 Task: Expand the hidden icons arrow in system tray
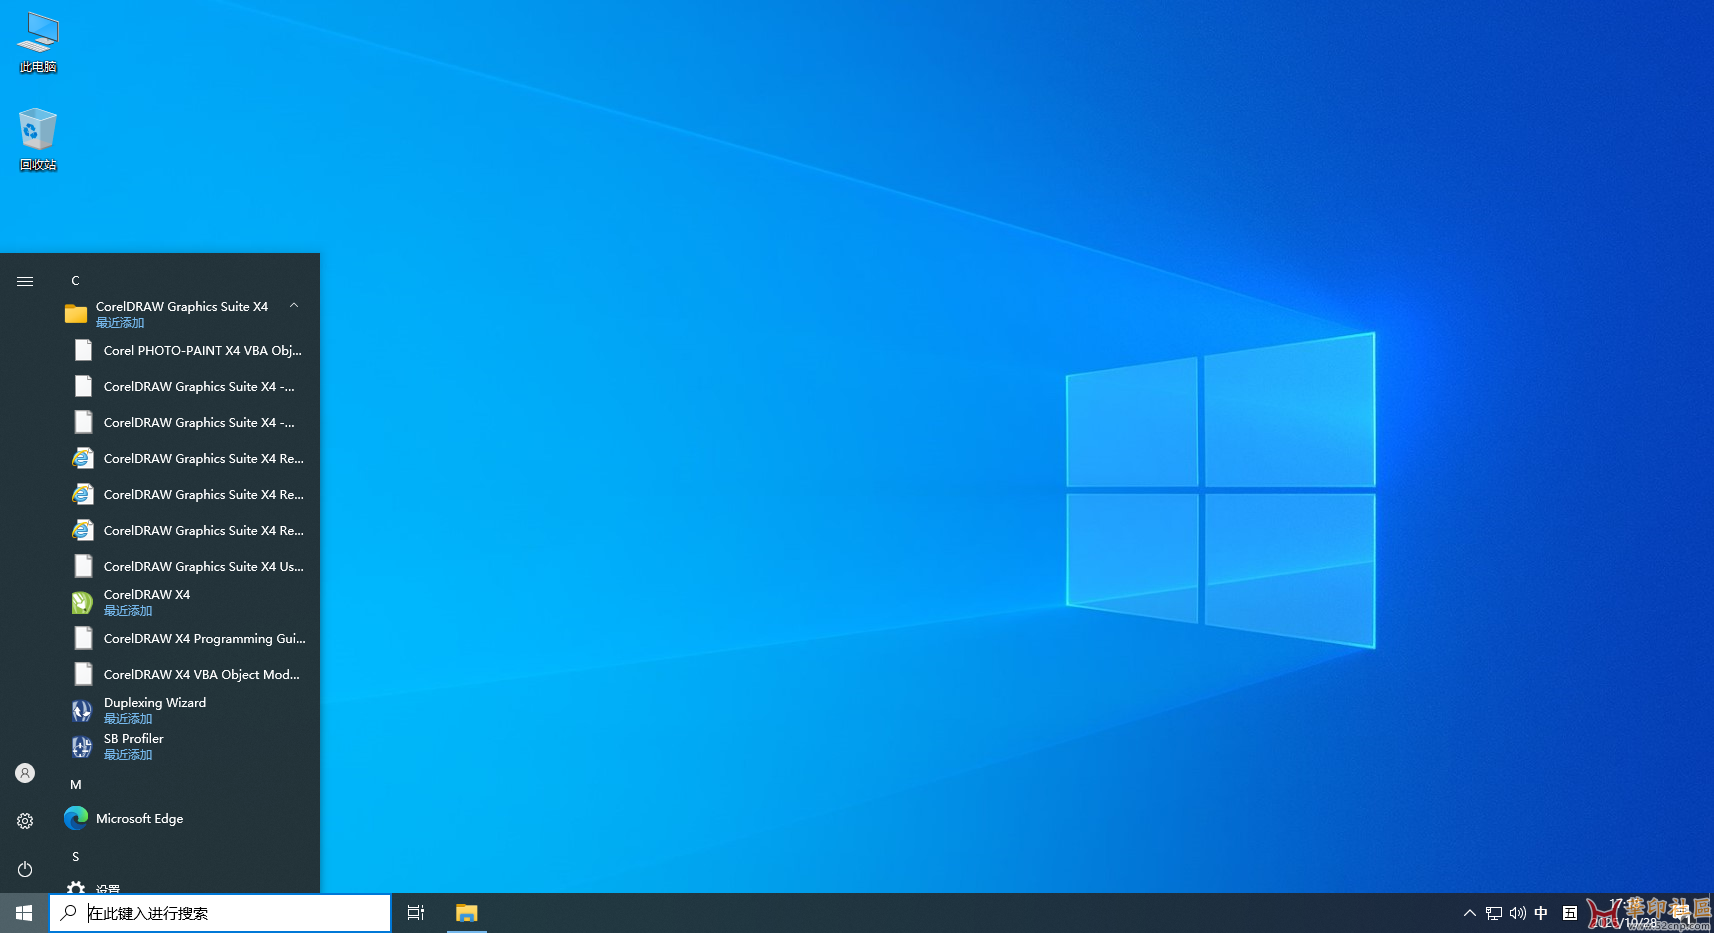point(1469,912)
